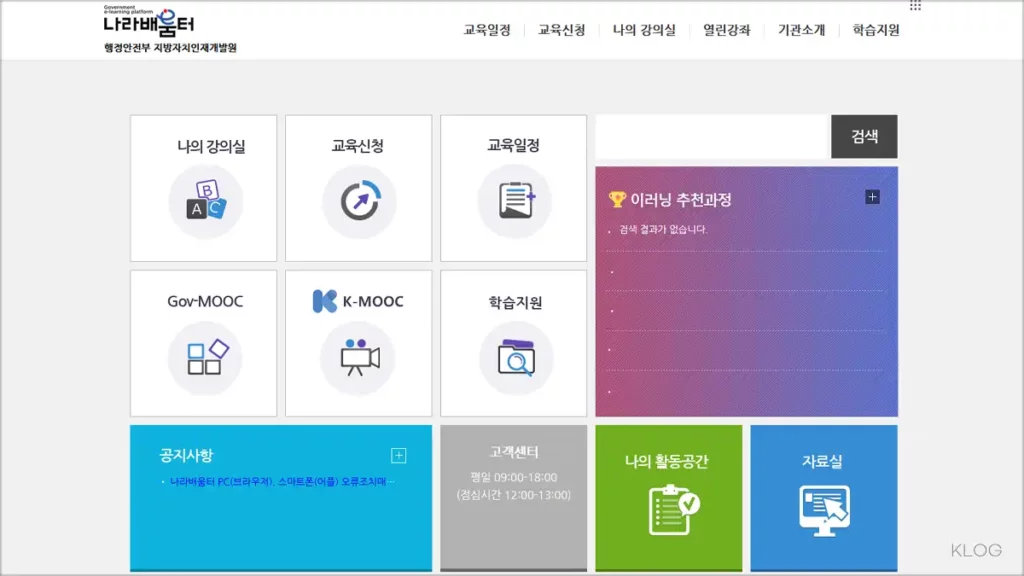Click the K-MOOC blue K logo

[325, 301]
